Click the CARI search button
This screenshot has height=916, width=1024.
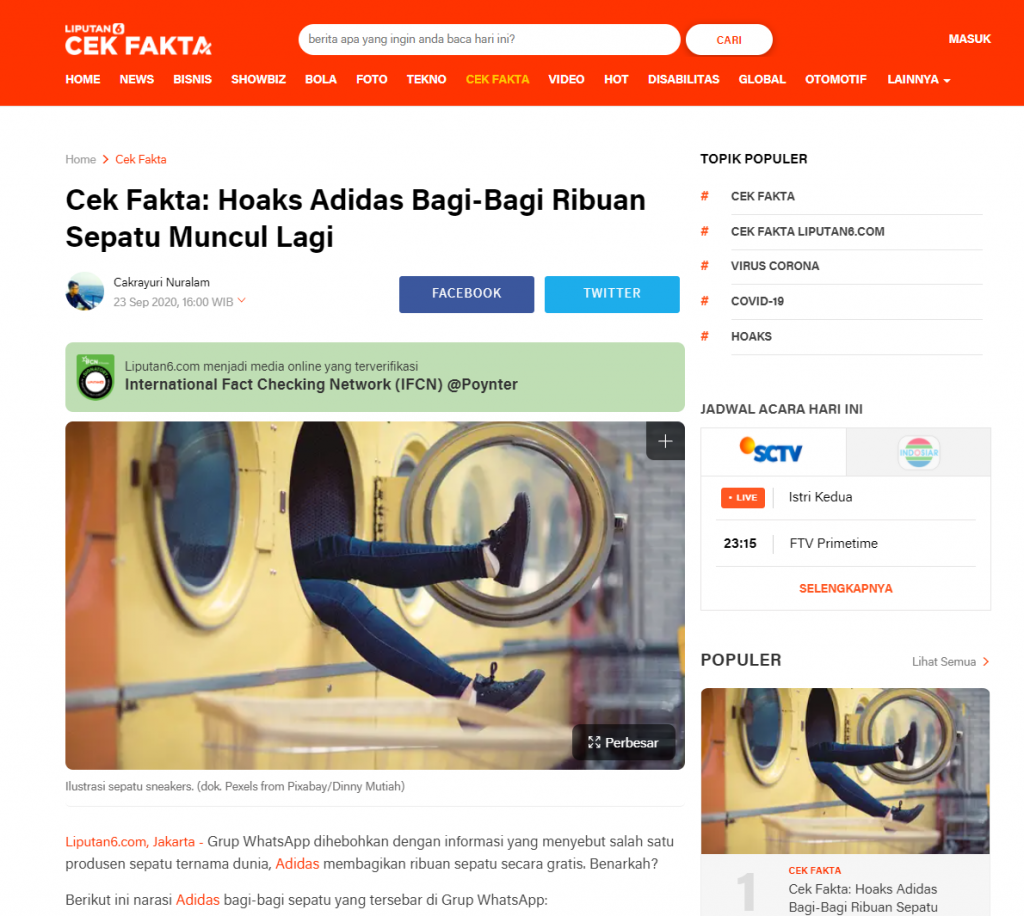729,40
